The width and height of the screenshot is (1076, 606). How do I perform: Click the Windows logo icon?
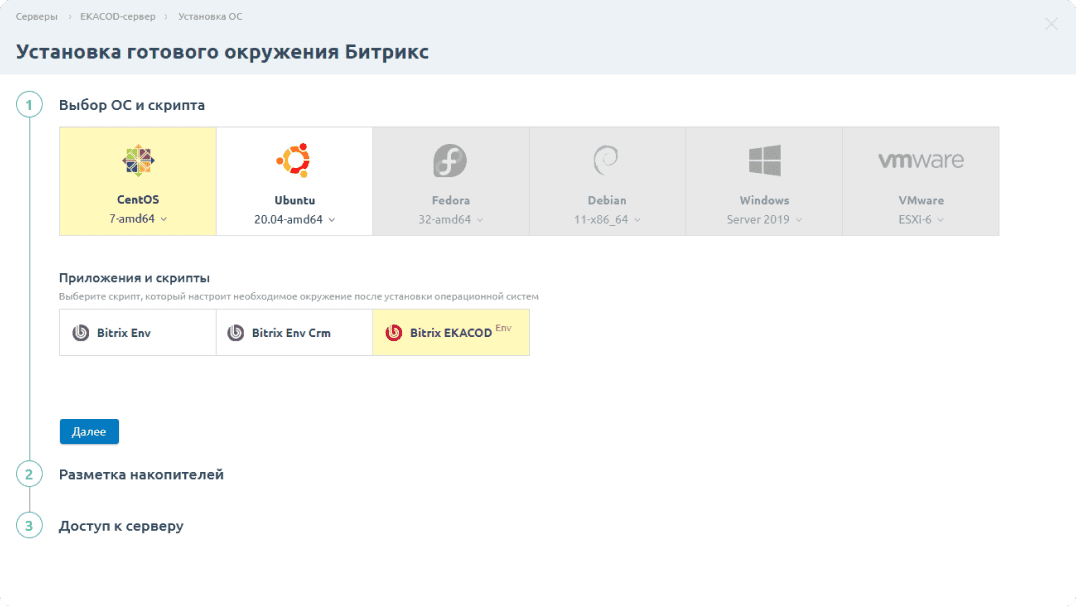[x=764, y=160]
